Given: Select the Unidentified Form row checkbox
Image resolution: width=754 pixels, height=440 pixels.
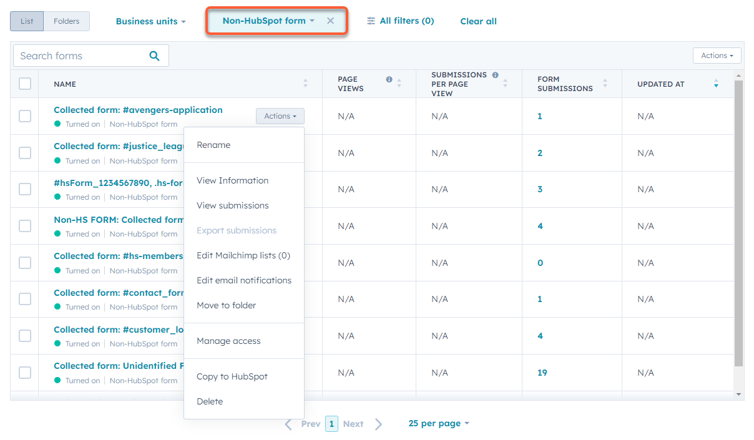Looking at the screenshot, I should pyautogui.click(x=25, y=373).
